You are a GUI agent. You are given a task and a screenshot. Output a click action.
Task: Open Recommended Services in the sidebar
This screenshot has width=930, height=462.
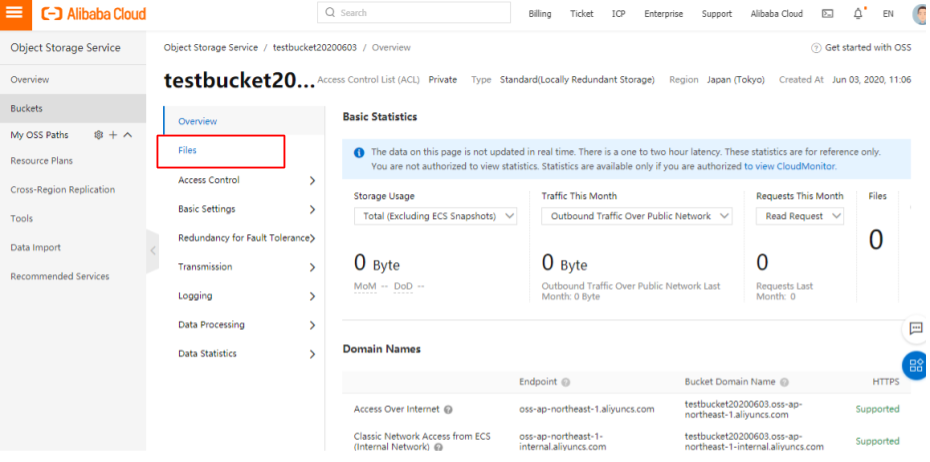point(59,276)
